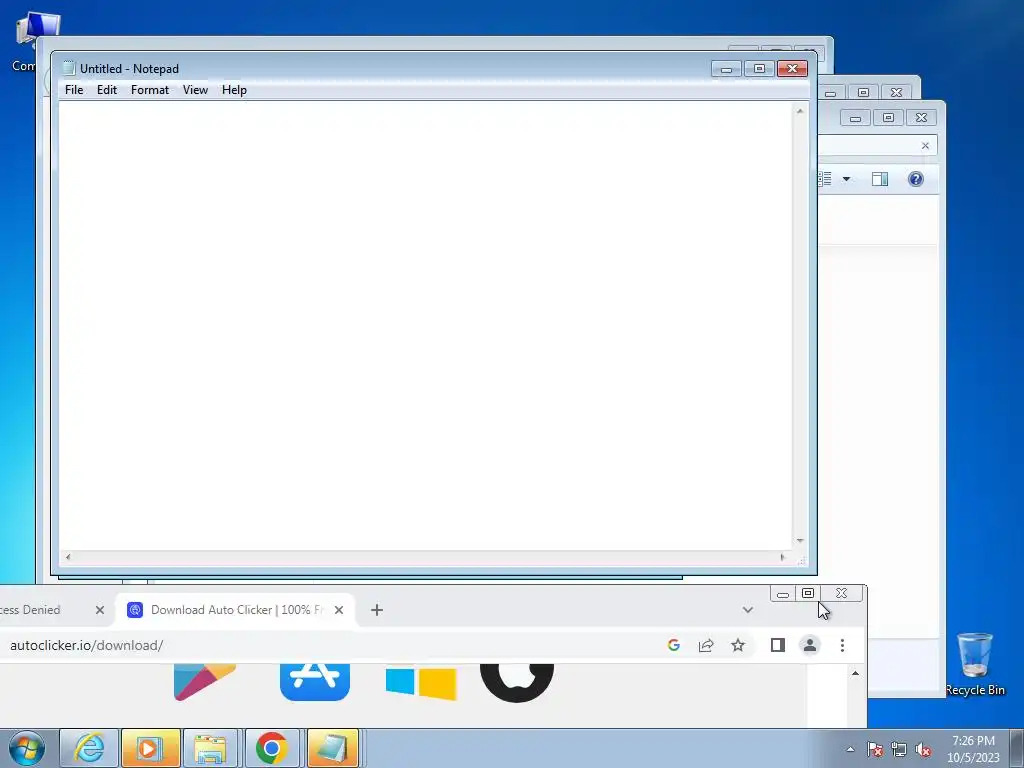Clear the Explorer search box
Screen dimensions: 1024x768
[925, 146]
